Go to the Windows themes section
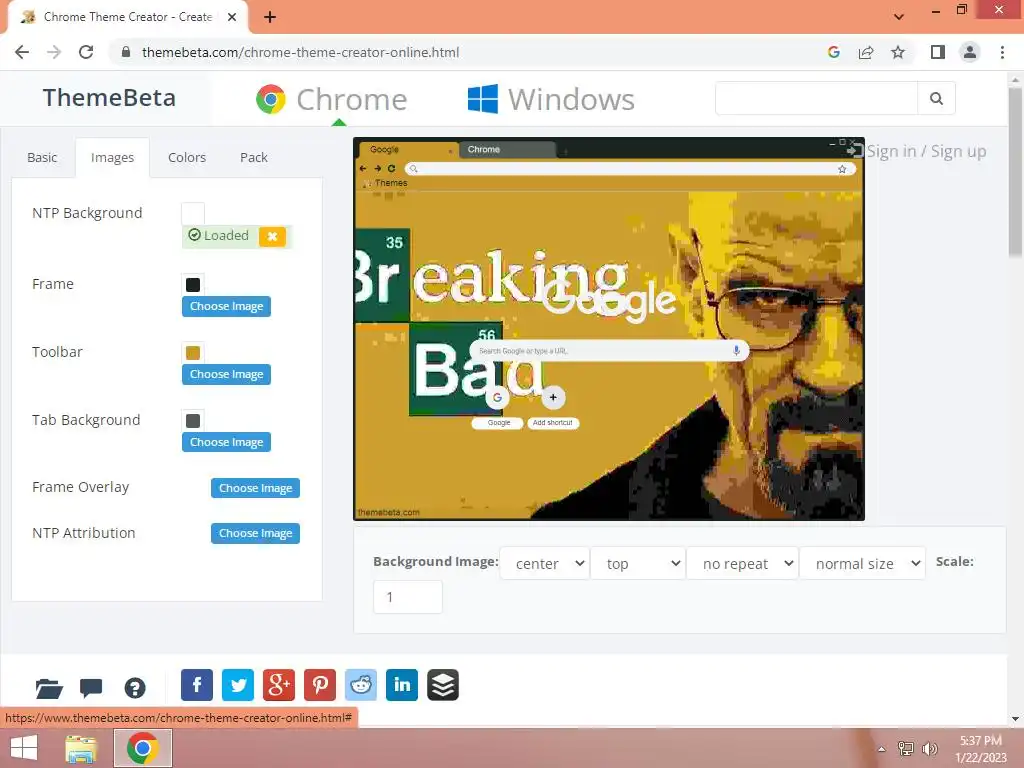 551,99
